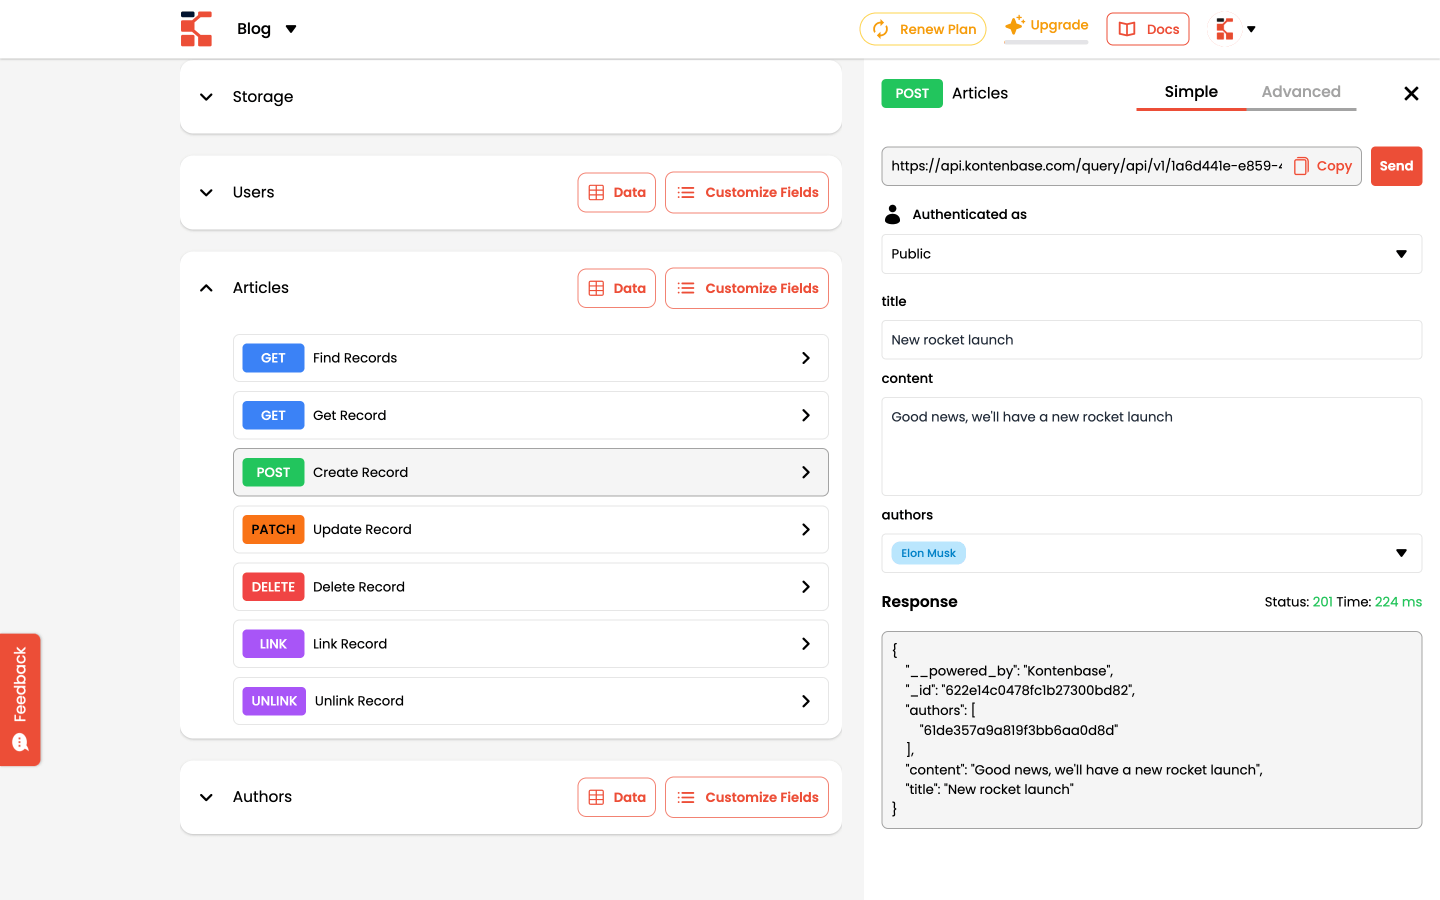This screenshot has height=900, width=1440.
Task: Click the Kontenbase logo in the header
Action: (196, 29)
